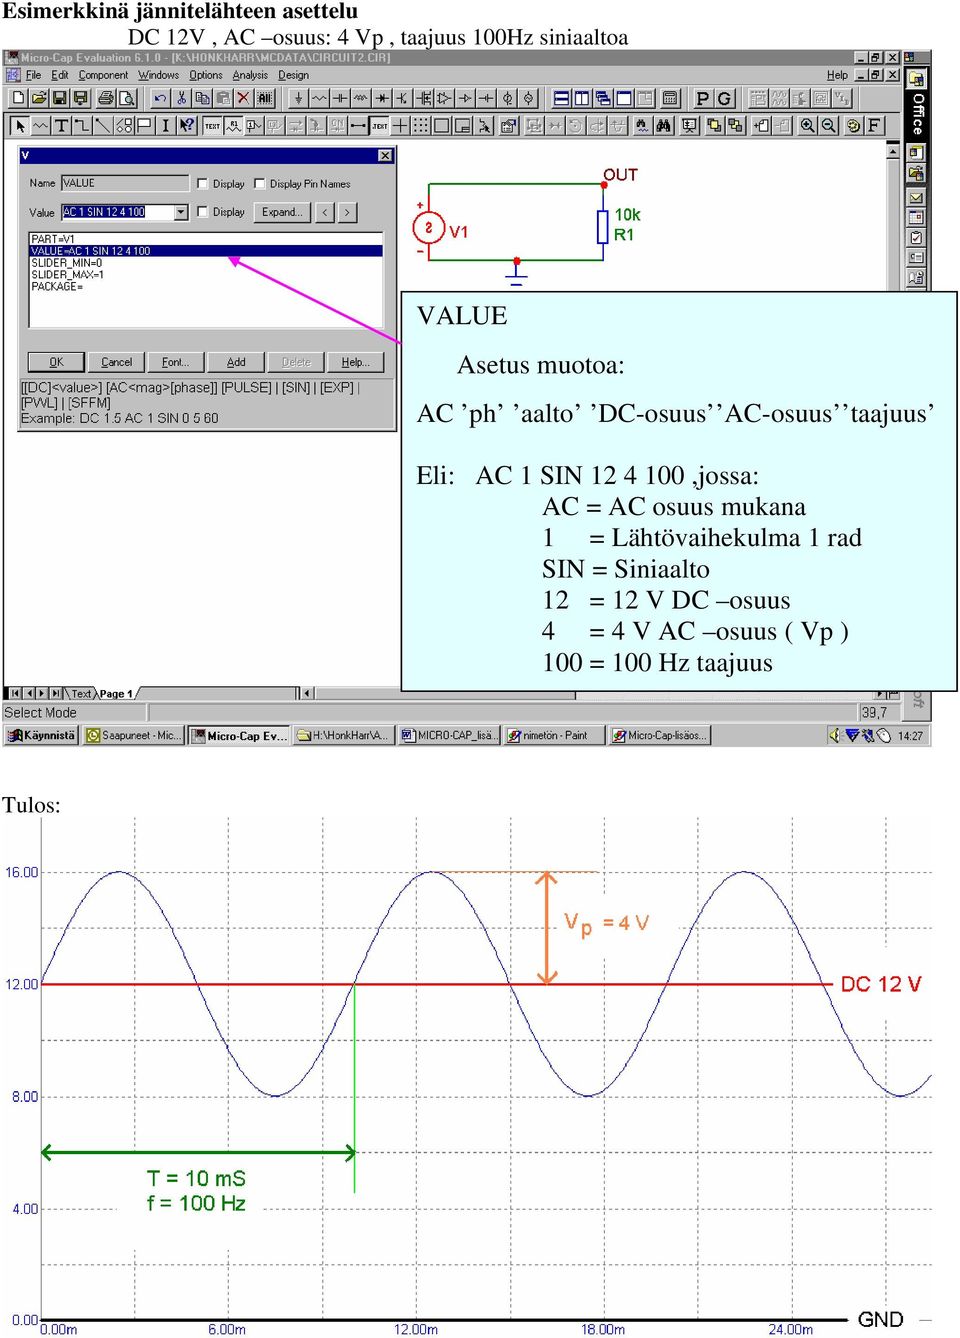
Task: Select the PART=V1 row in the list
Action: pyautogui.click(x=206, y=239)
